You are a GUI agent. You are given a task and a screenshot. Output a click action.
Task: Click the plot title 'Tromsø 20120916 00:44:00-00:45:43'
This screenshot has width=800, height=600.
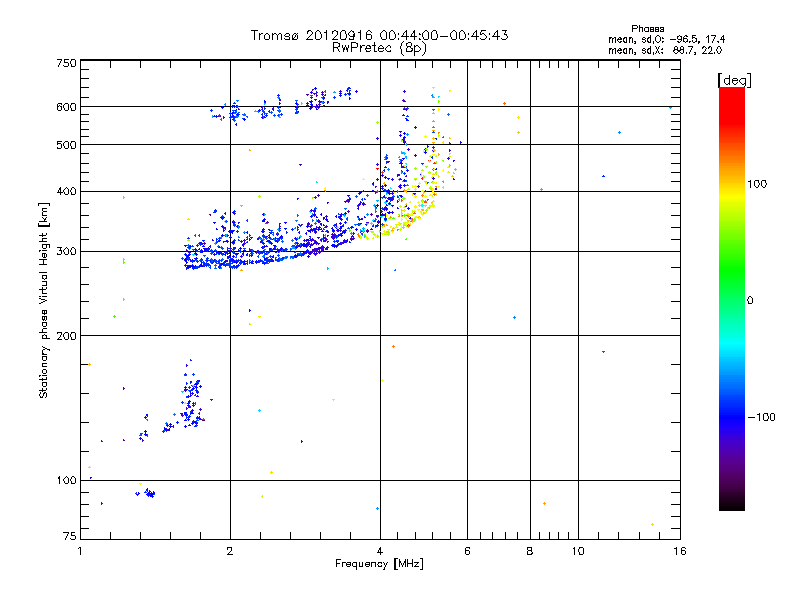click(x=379, y=35)
